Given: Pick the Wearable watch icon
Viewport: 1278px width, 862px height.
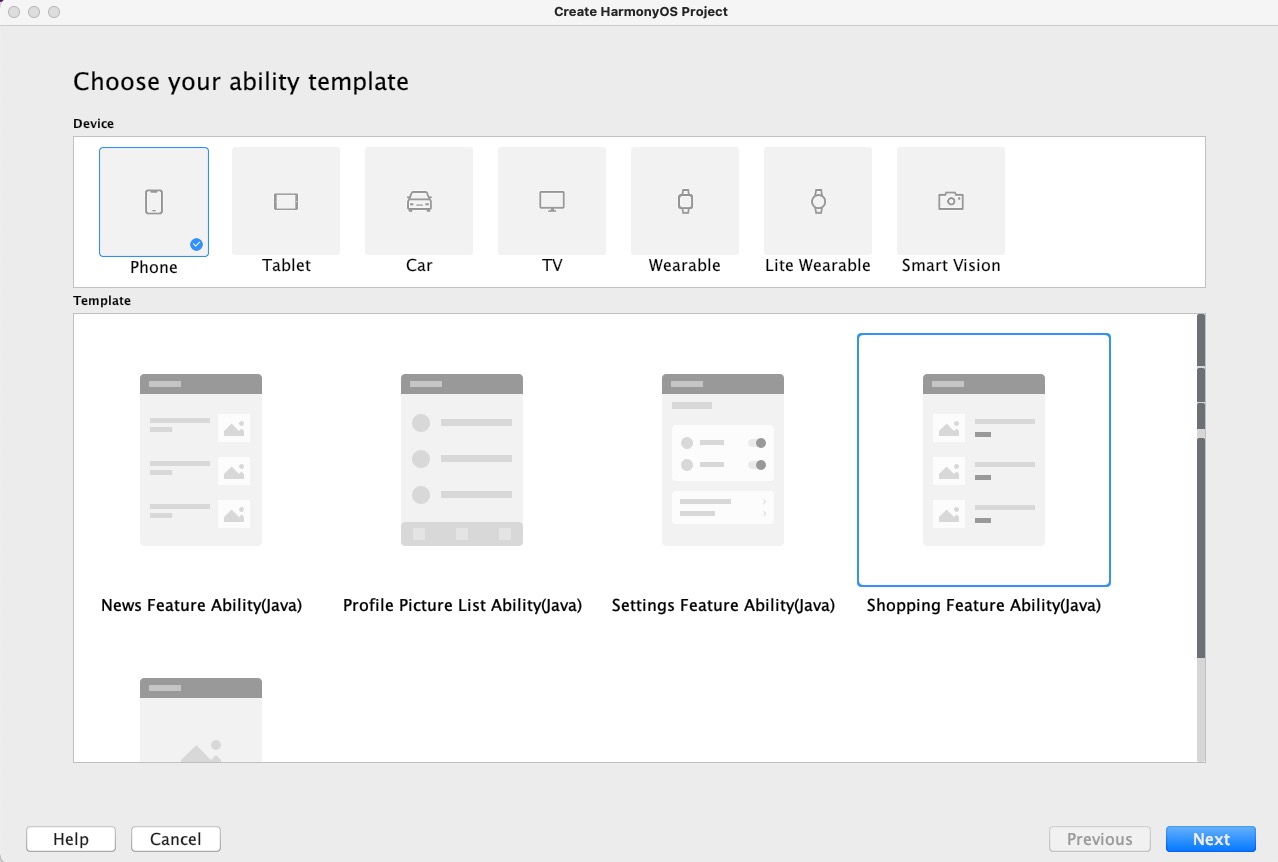Looking at the screenshot, I should 685,201.
